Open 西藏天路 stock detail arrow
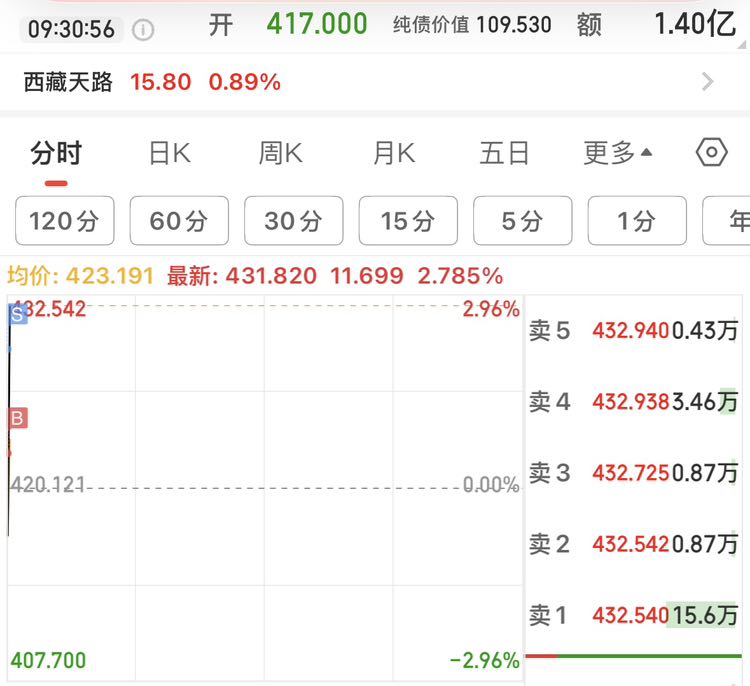Image resolution: width=750 pixels, height=686 pixels. pyautogui.click(x=707, y=82)
